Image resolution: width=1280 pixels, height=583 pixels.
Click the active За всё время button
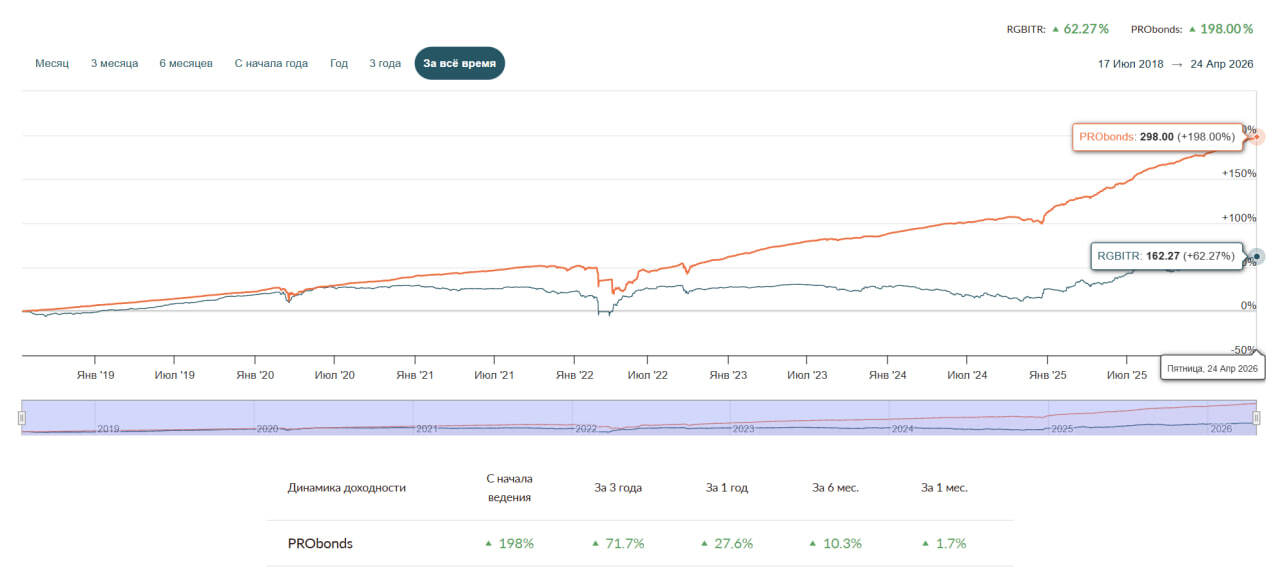[x=460, y=63]
